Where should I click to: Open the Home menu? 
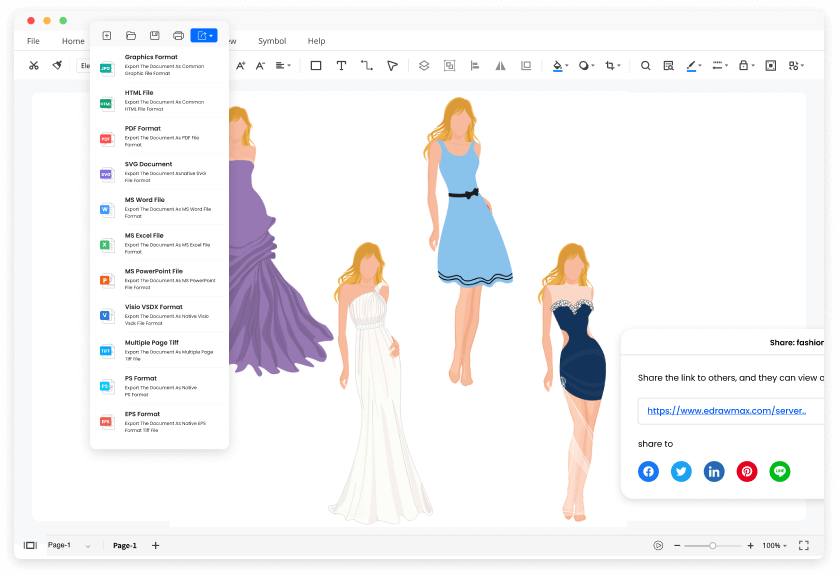click(73, 41)
